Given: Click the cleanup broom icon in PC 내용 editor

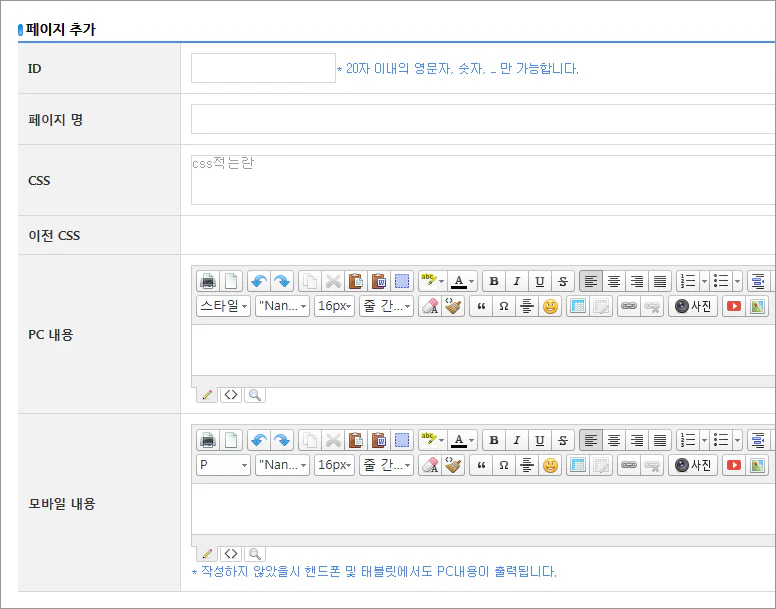Looking at the screenshot, I should pyautogui.click(x=453, y=306).
